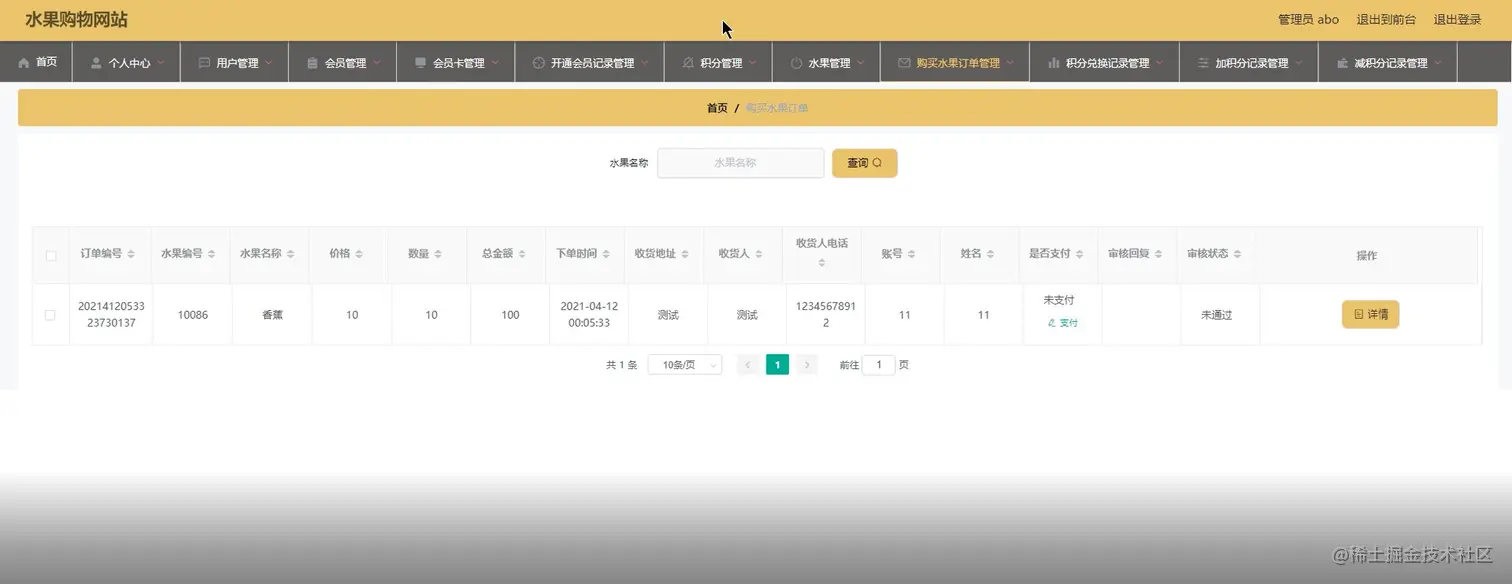The width and height of the screenshot is (1512, 584).
Task: Open 详情 for the 香蕉 order
Action: coord(1370,314)
